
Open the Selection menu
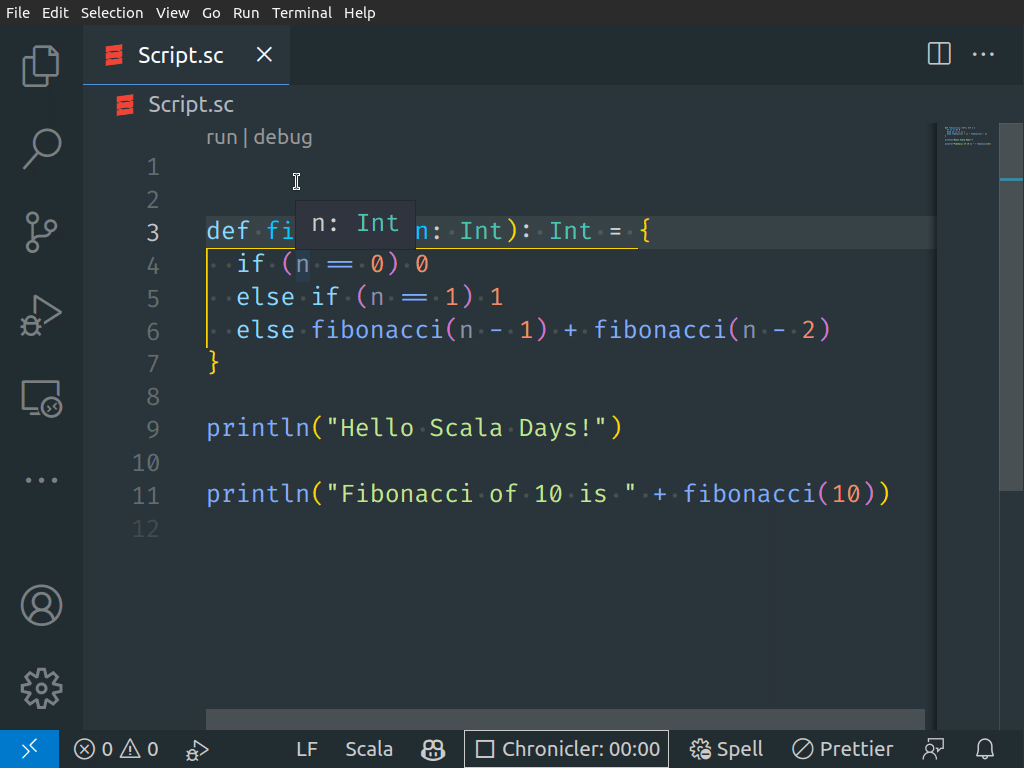[x=112, y=12]
